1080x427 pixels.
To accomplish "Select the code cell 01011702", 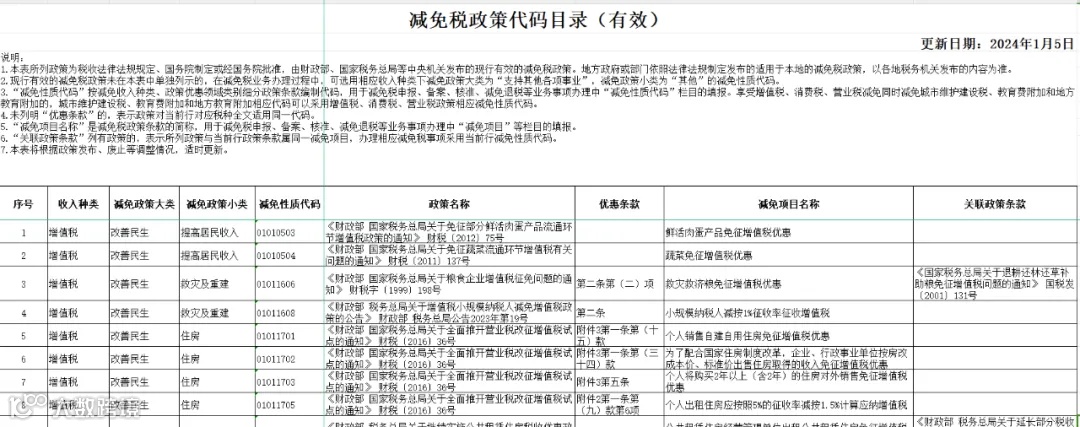I will [x=289, y=359].
